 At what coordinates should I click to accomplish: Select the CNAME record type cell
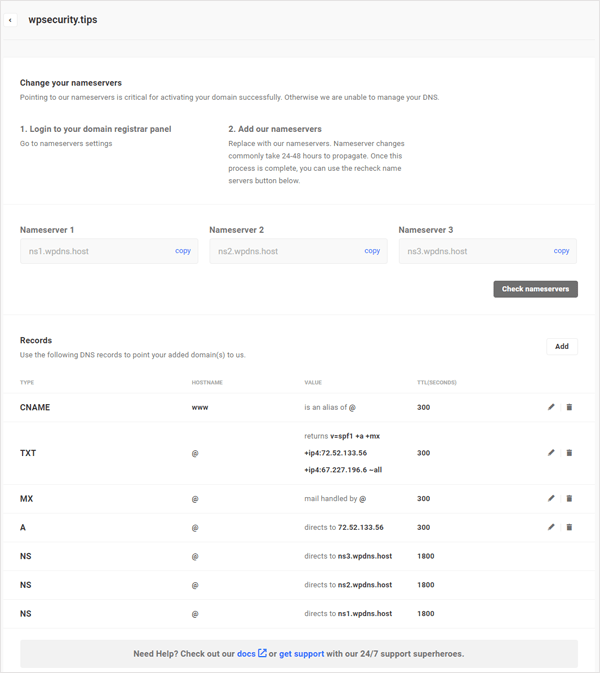pos(35,407)
